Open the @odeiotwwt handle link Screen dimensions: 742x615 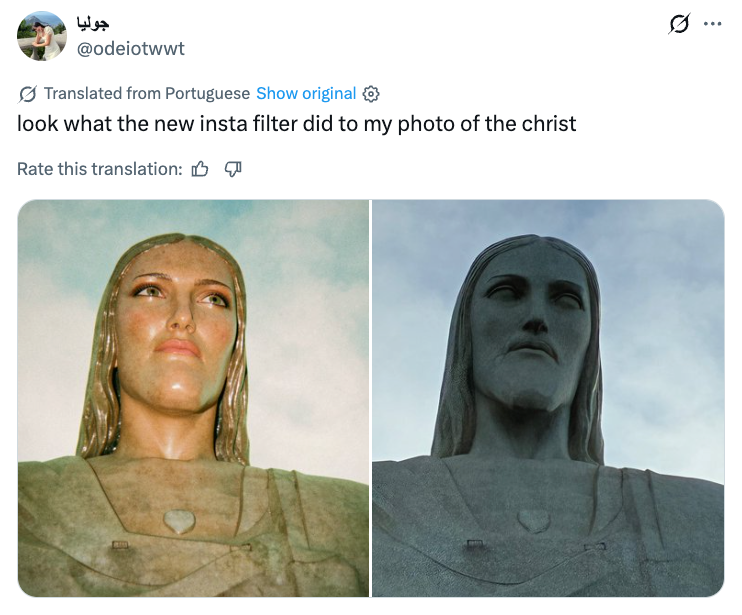131,48
